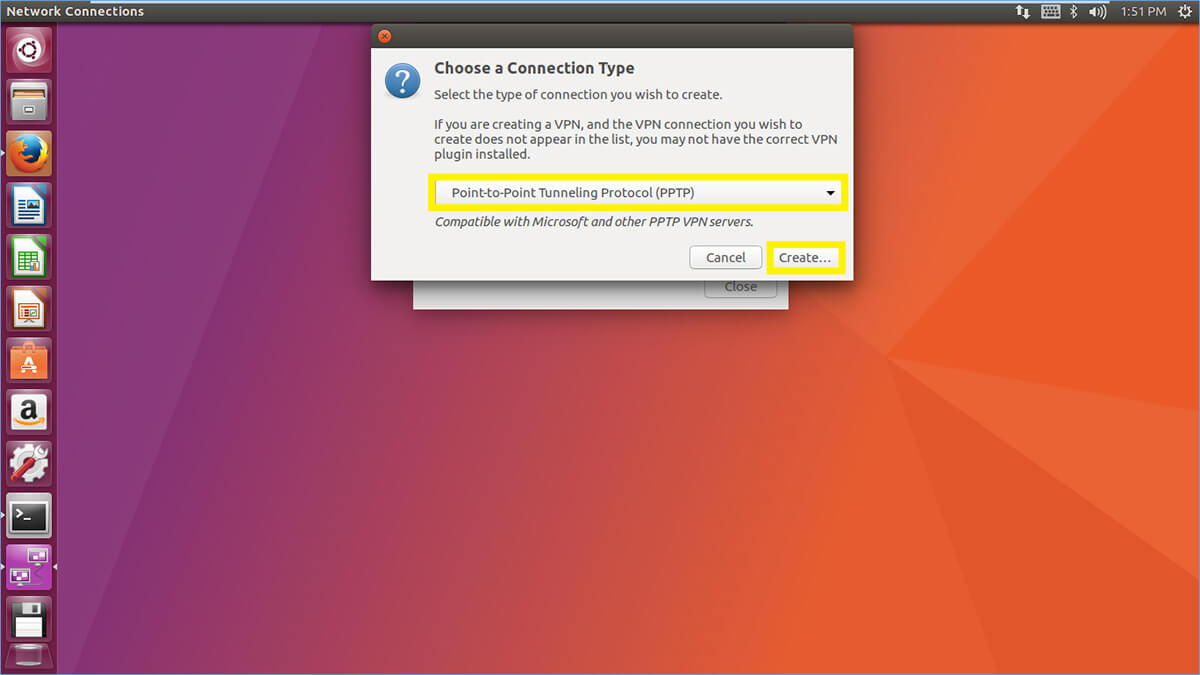The height and width of the screenshot is (675, 1200).
Task: Open the Amazon launcher icon
Action: 29,412
